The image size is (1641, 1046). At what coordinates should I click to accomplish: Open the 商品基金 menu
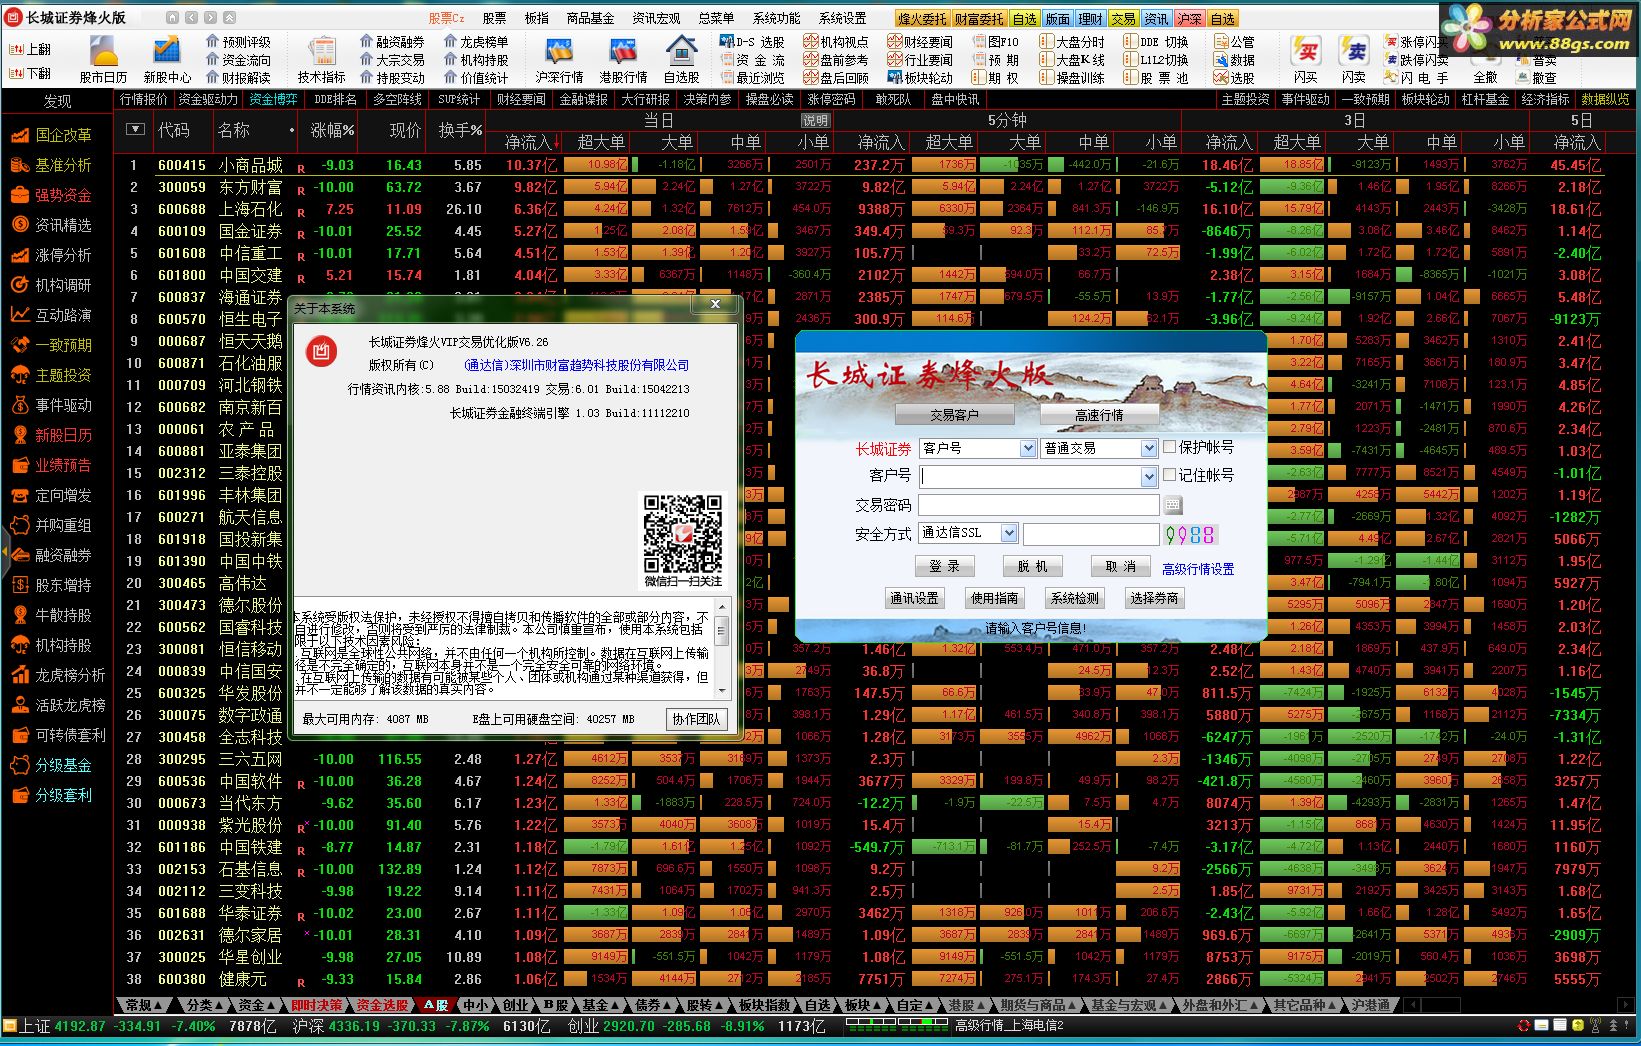click(590, 18)
